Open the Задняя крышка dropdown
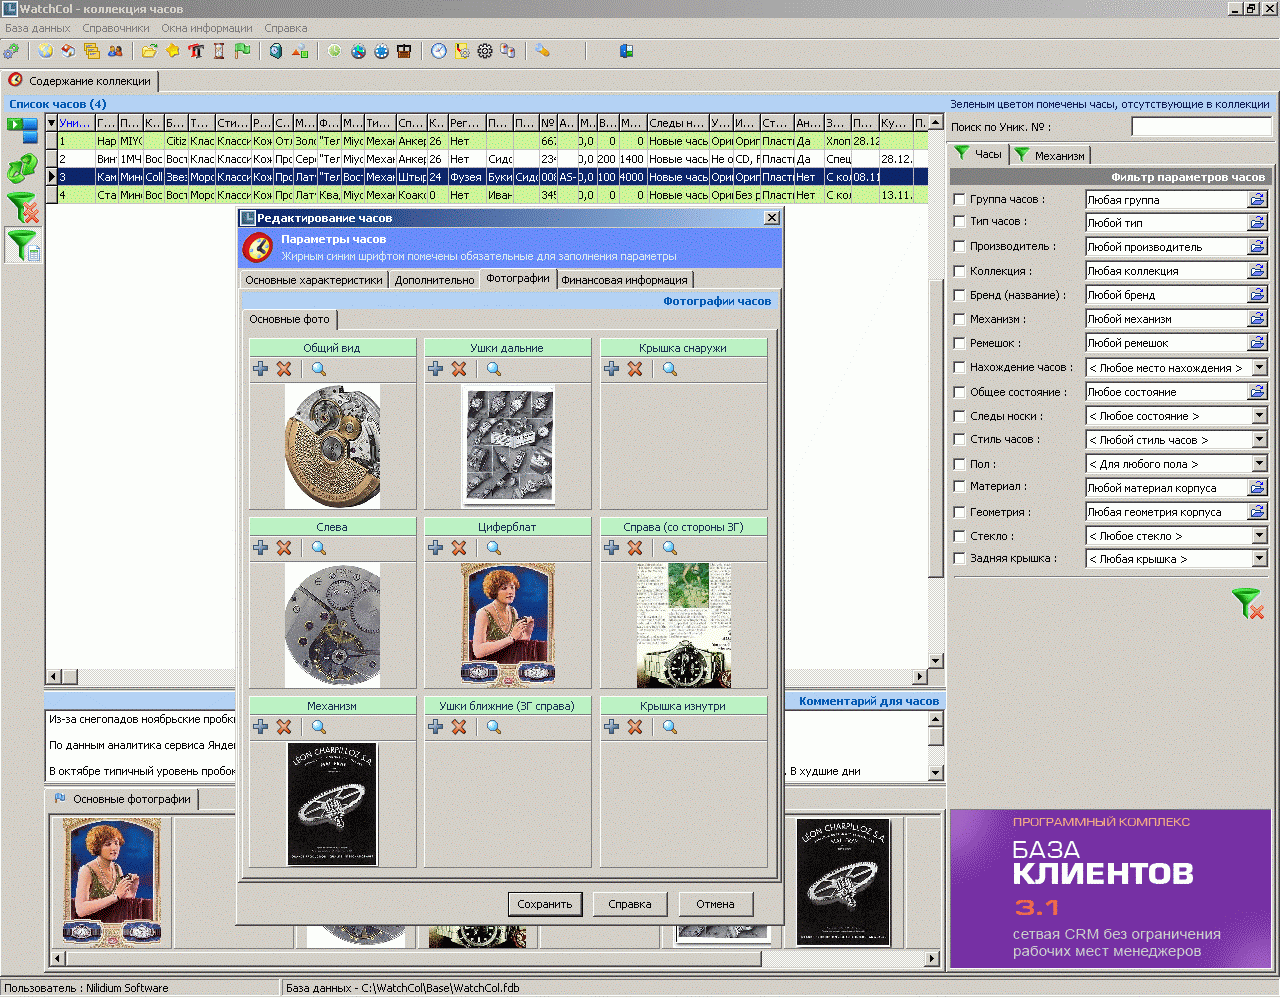This screenshot has height=998, width=1280. pyautogui.click(x=1259, y=559)
